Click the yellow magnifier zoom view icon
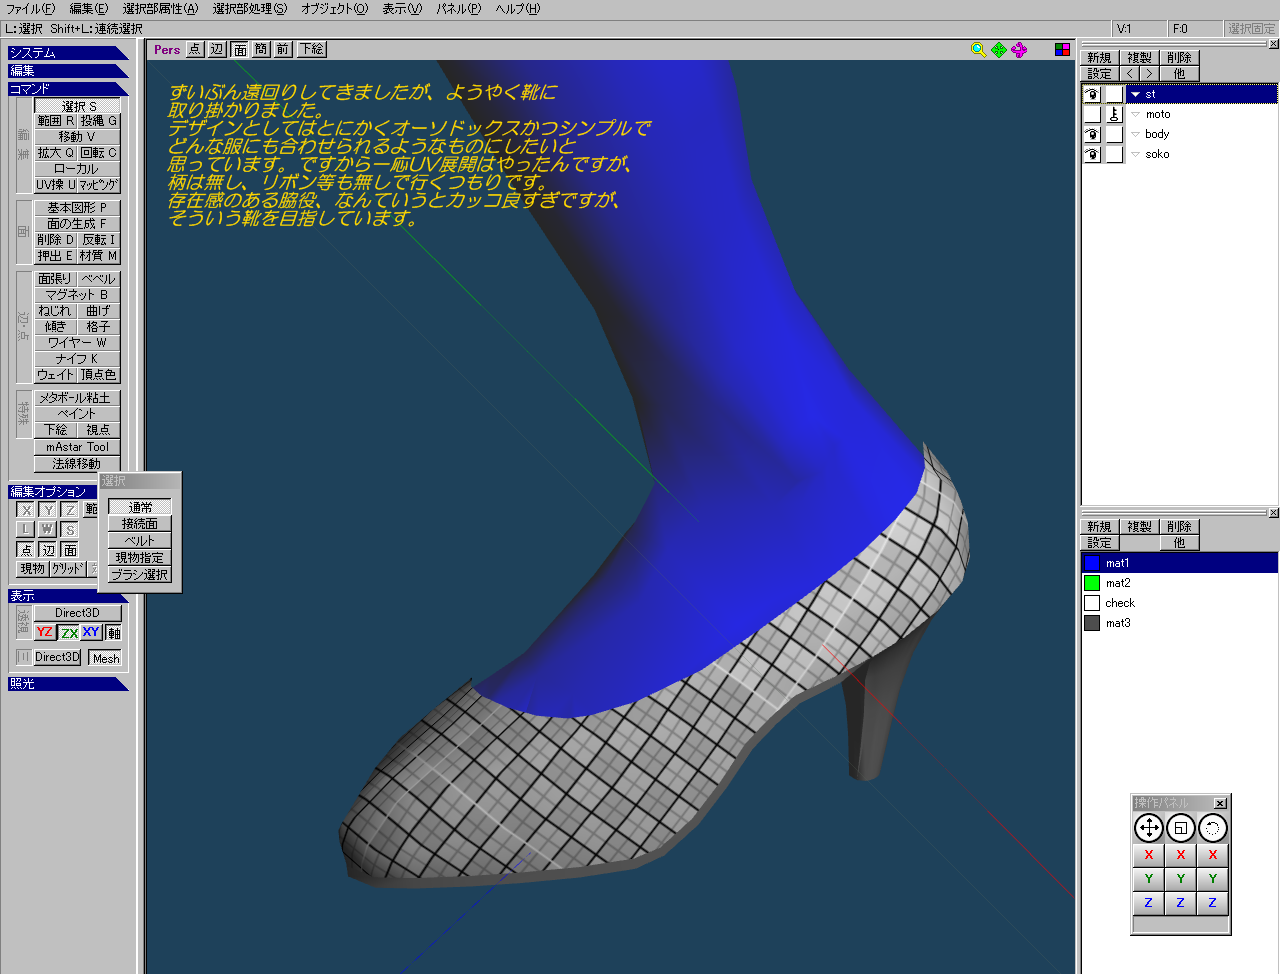 [x=978, y=50]
